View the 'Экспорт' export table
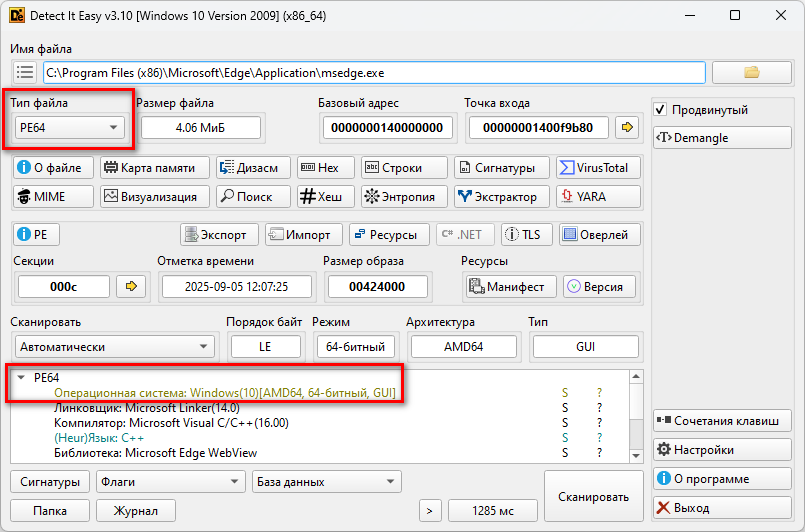The width and height of the screenshot is (805, 532). pyautogui.click(x=219, y=235)
